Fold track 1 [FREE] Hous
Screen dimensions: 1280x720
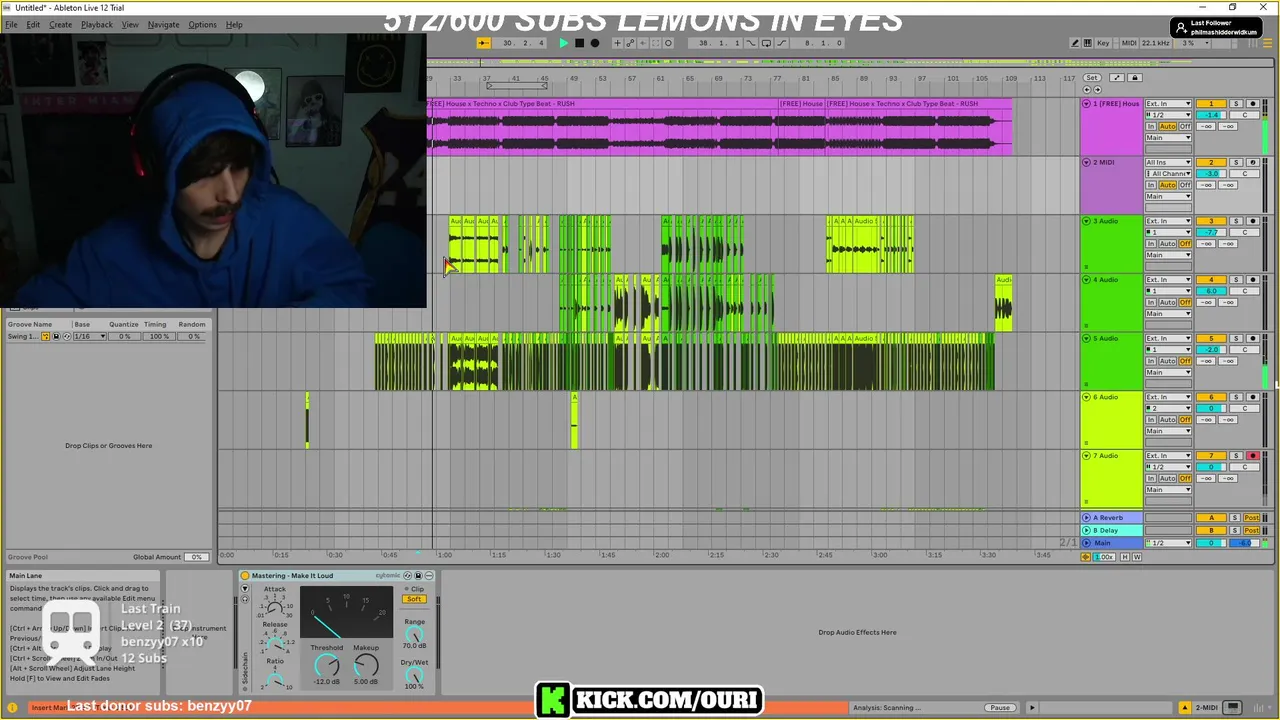[x=1086, y=104]
